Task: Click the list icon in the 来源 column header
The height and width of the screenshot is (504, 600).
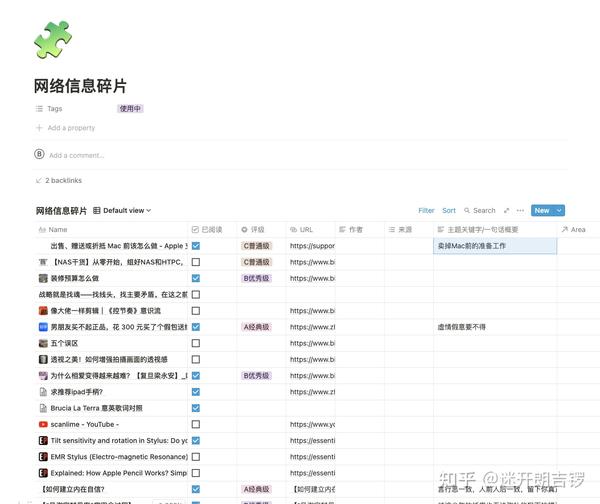Action: point(391,230)
